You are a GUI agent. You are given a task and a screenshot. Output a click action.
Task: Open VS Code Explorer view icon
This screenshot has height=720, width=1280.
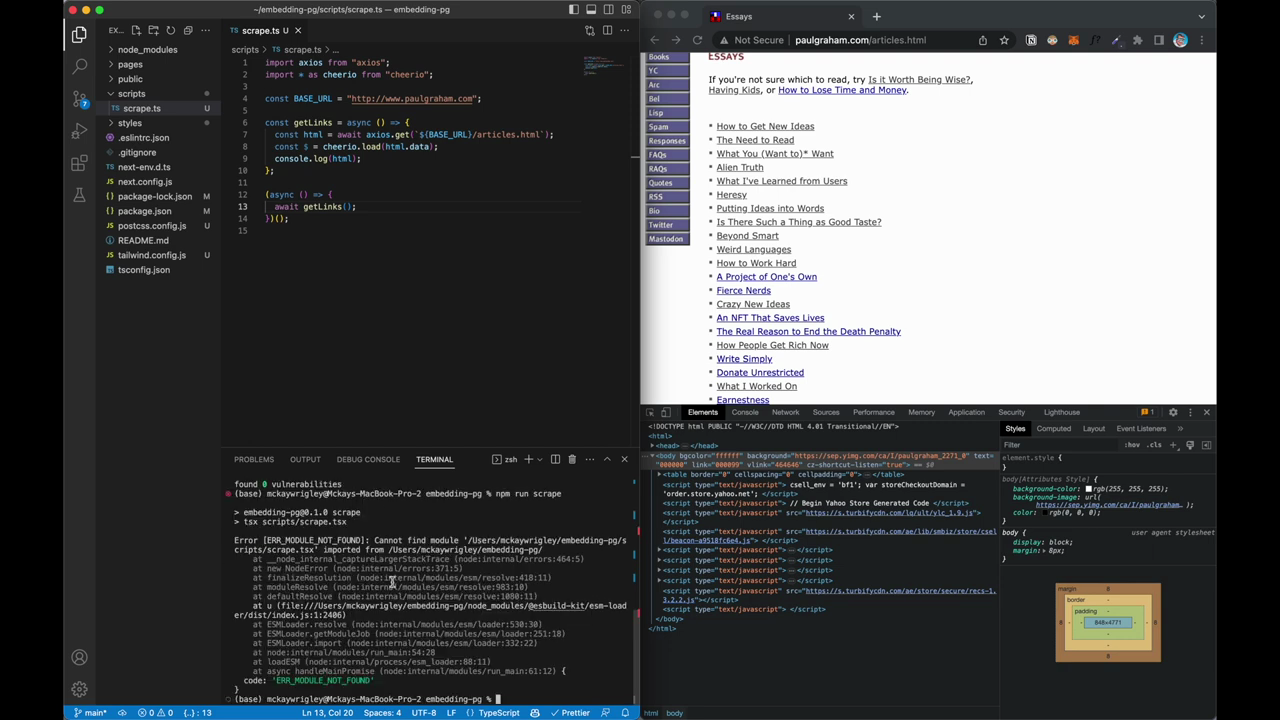click(79, 35)
